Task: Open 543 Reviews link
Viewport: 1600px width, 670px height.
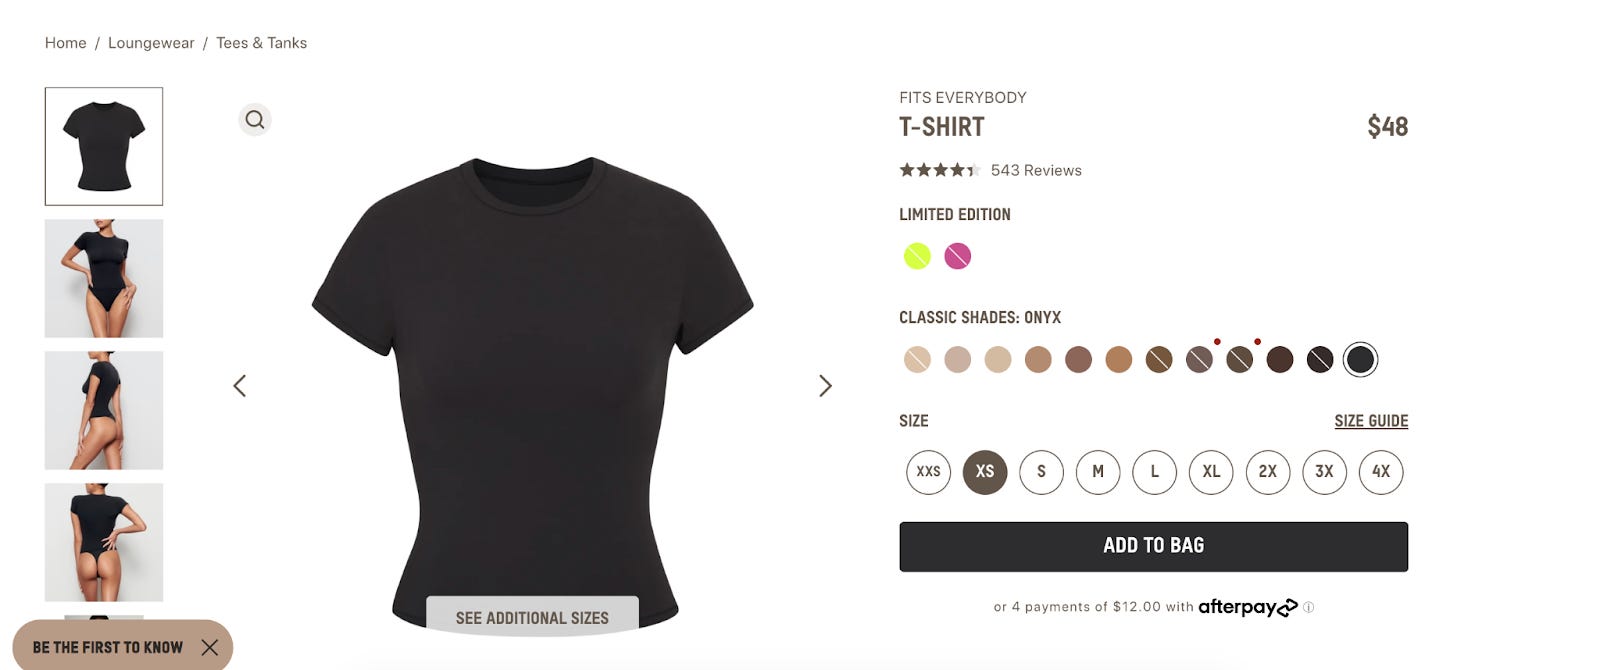Action: point(1036,170)
